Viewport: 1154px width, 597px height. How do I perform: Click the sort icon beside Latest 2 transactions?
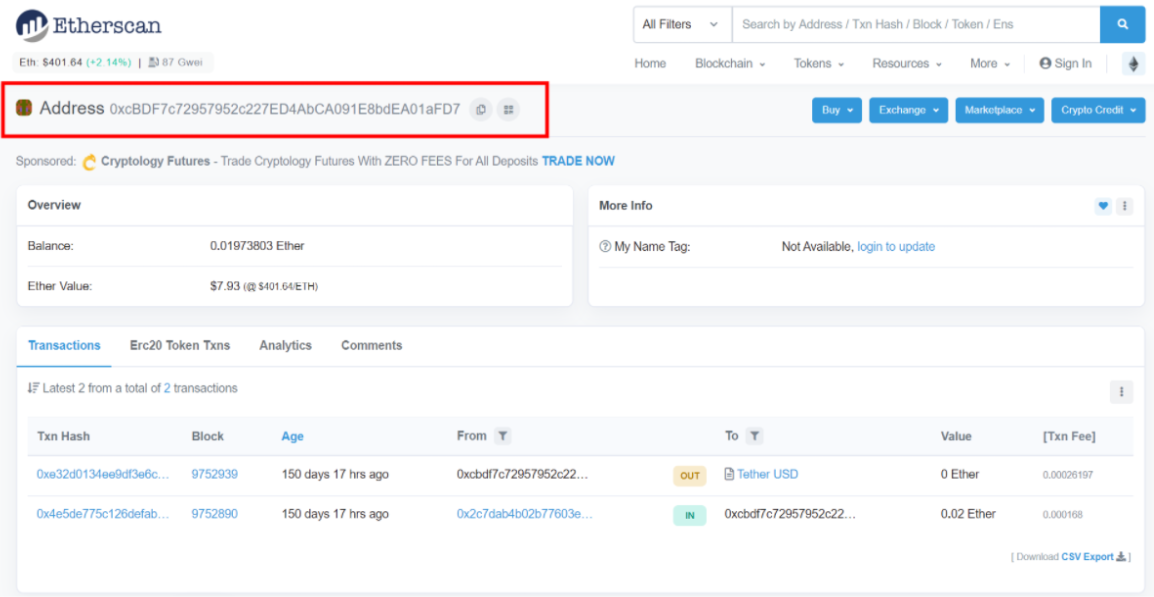click(x=33, y=388)
